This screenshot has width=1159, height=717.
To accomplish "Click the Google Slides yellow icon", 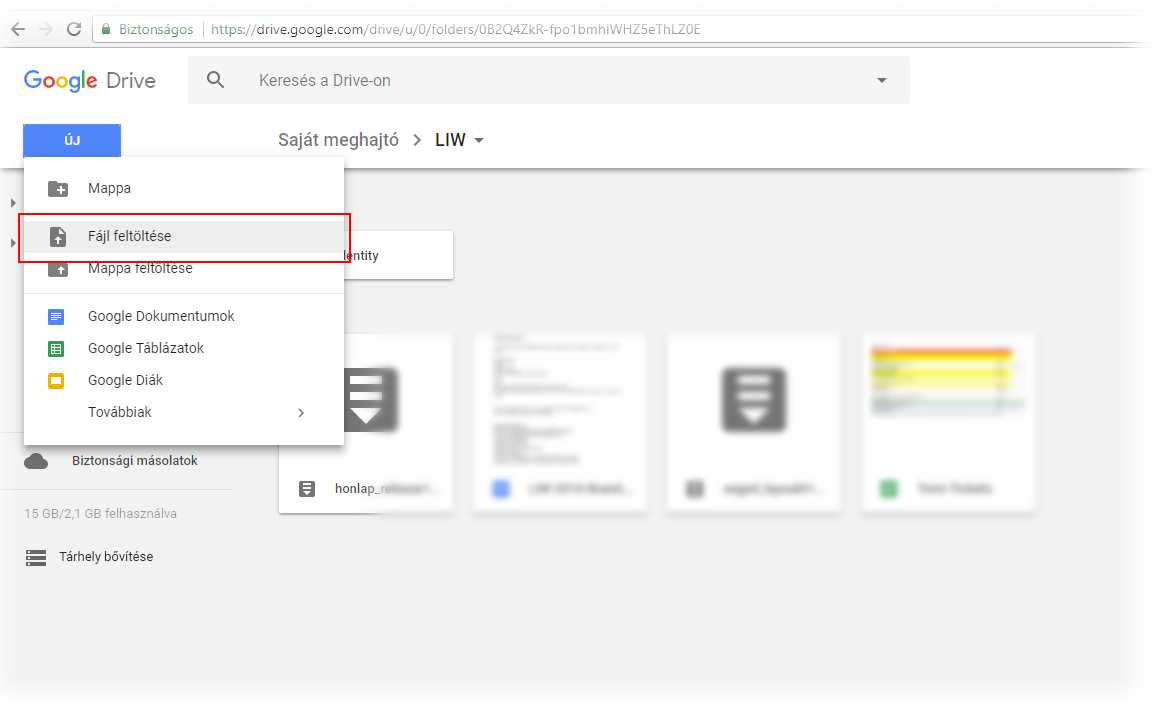I will 56,381.
